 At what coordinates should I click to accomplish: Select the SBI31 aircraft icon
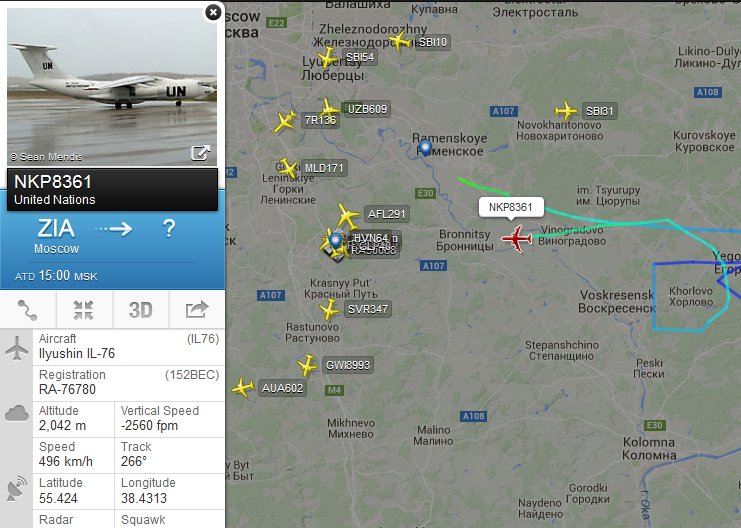[x=566, y=112]
